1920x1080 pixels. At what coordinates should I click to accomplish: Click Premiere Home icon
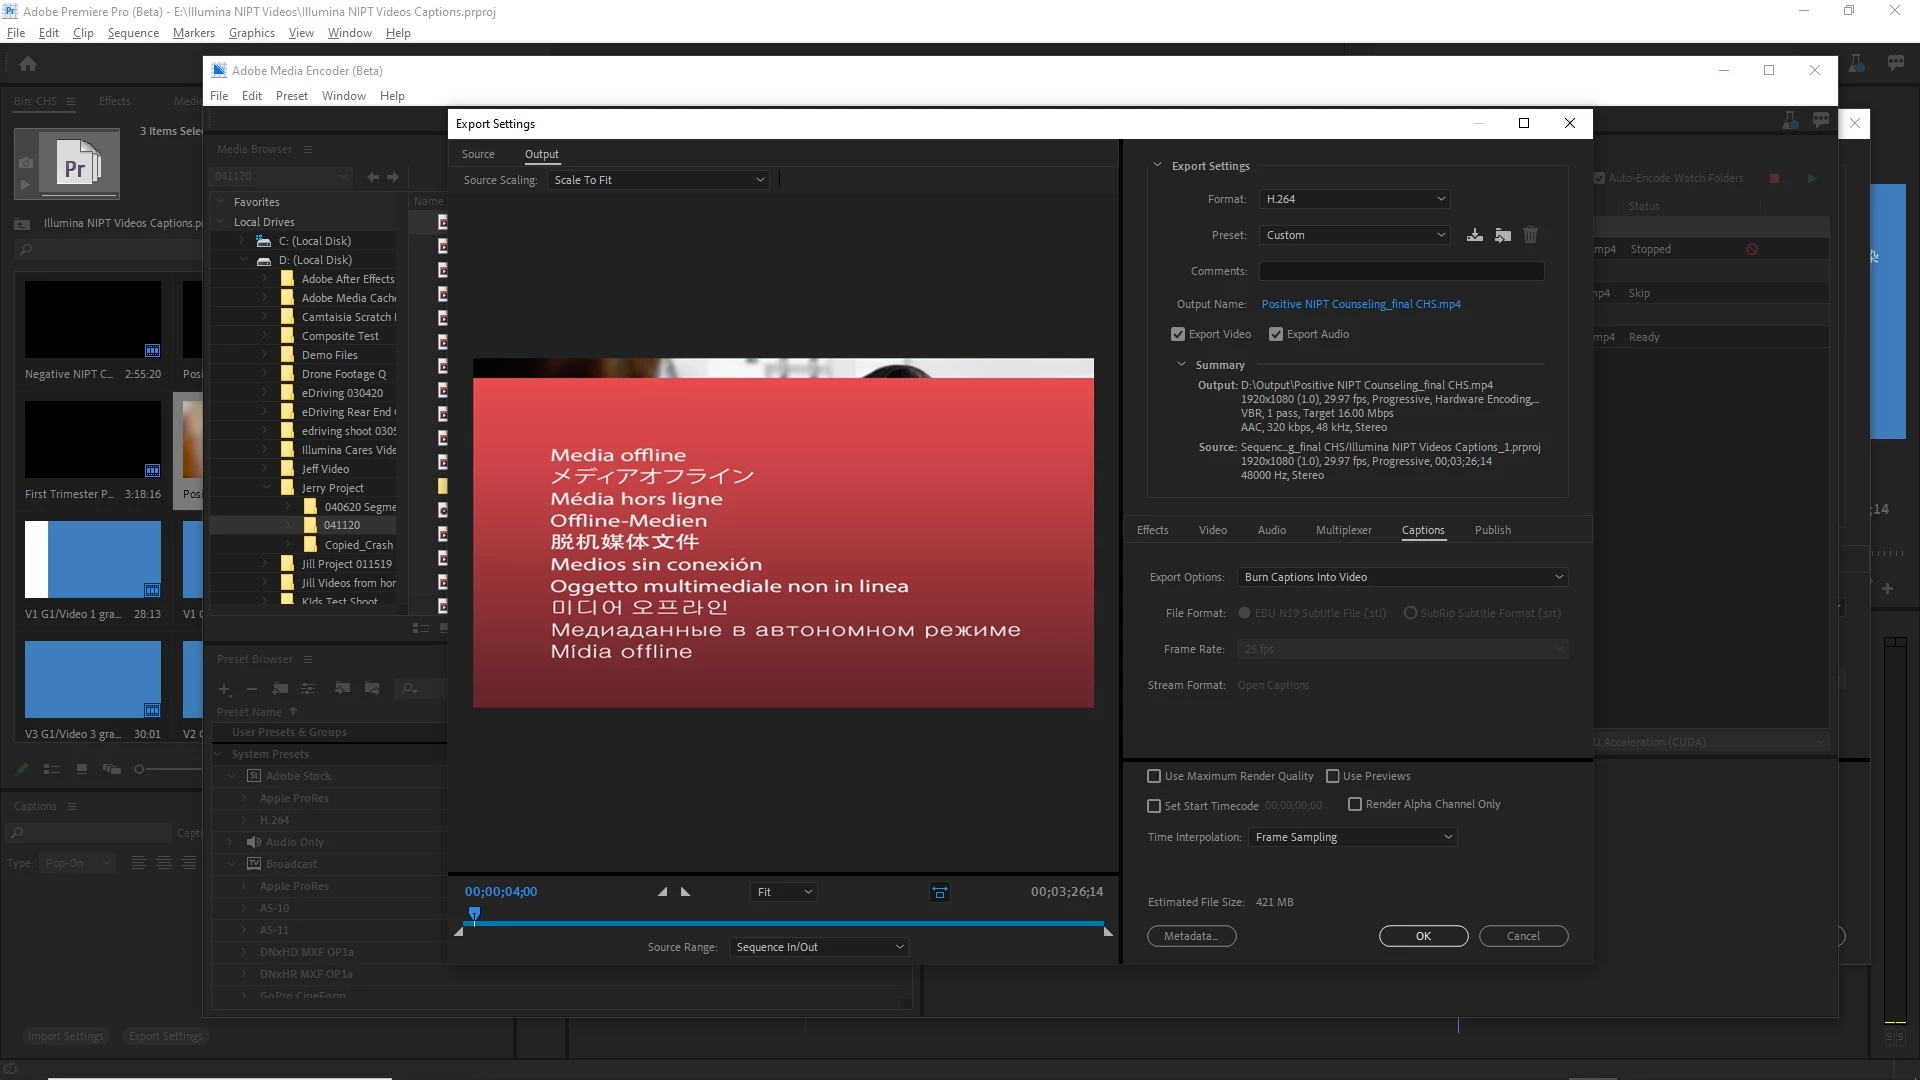pos(28,64)
